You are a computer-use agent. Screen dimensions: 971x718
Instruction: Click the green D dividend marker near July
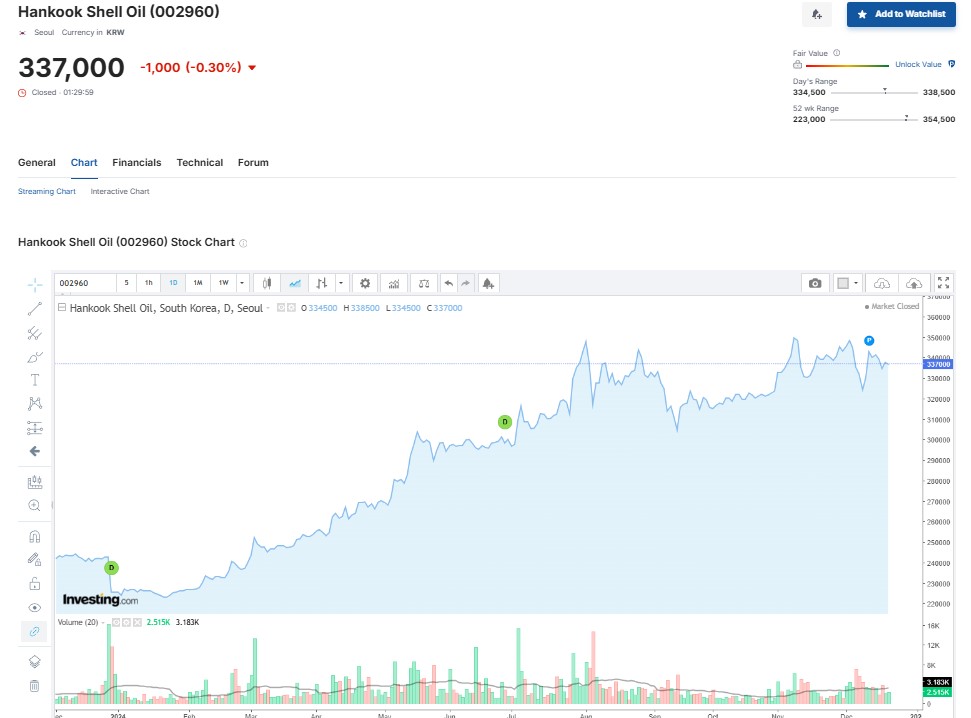click(505, 422)
